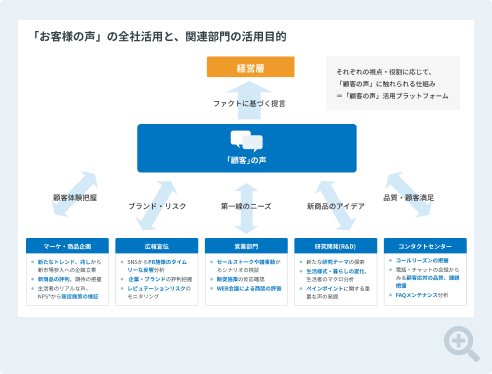
Task: Click the diagram title 「お客様の声」の全社活用
Action: coord(159,37)
